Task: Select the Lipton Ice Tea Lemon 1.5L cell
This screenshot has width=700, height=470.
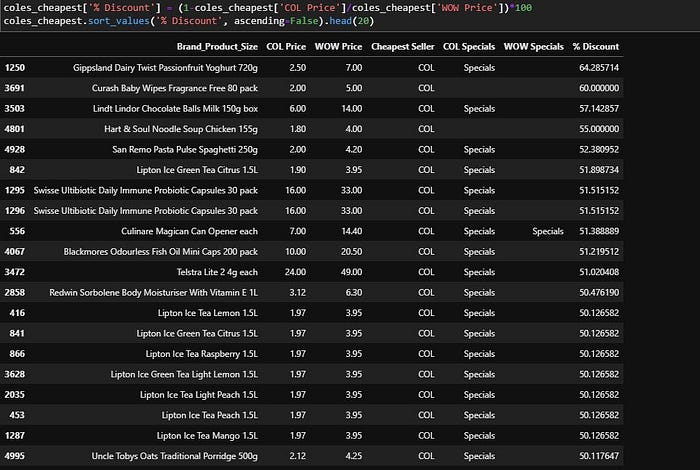Action: click(x=208, y=313)
